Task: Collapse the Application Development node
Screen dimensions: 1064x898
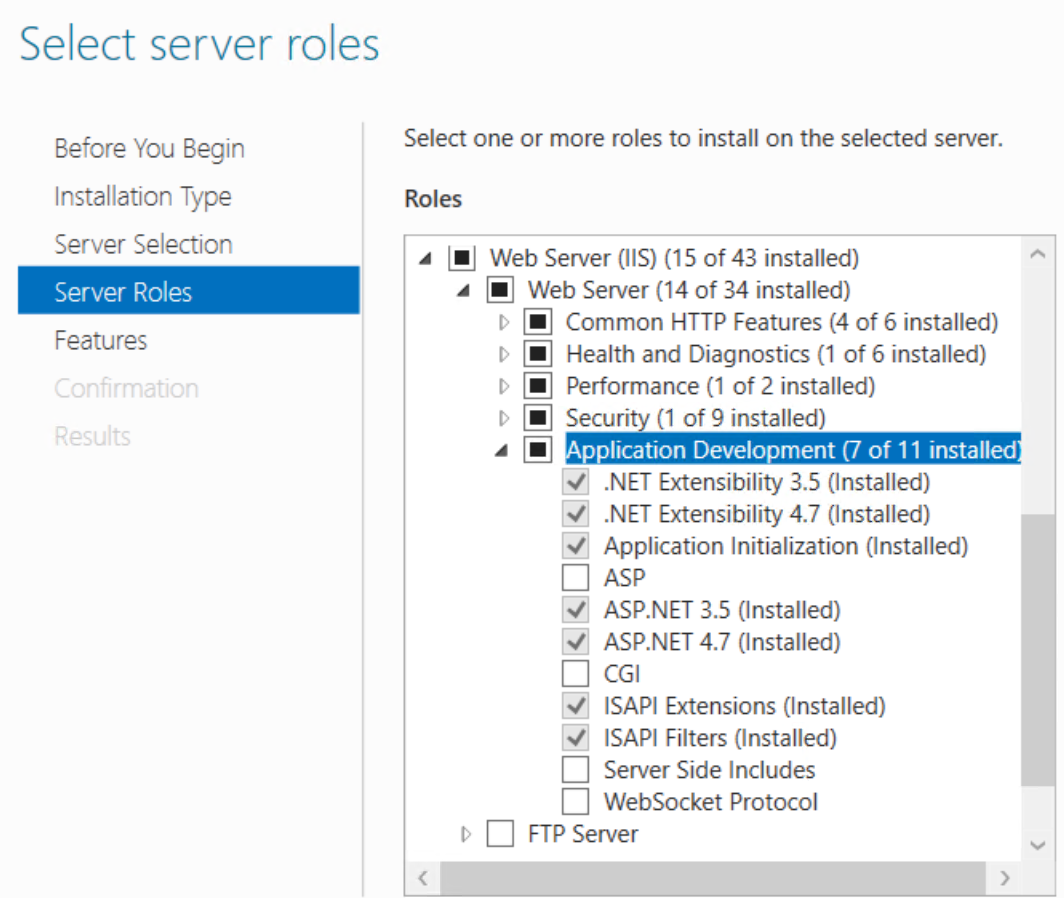Action: [x=500, y=449]
